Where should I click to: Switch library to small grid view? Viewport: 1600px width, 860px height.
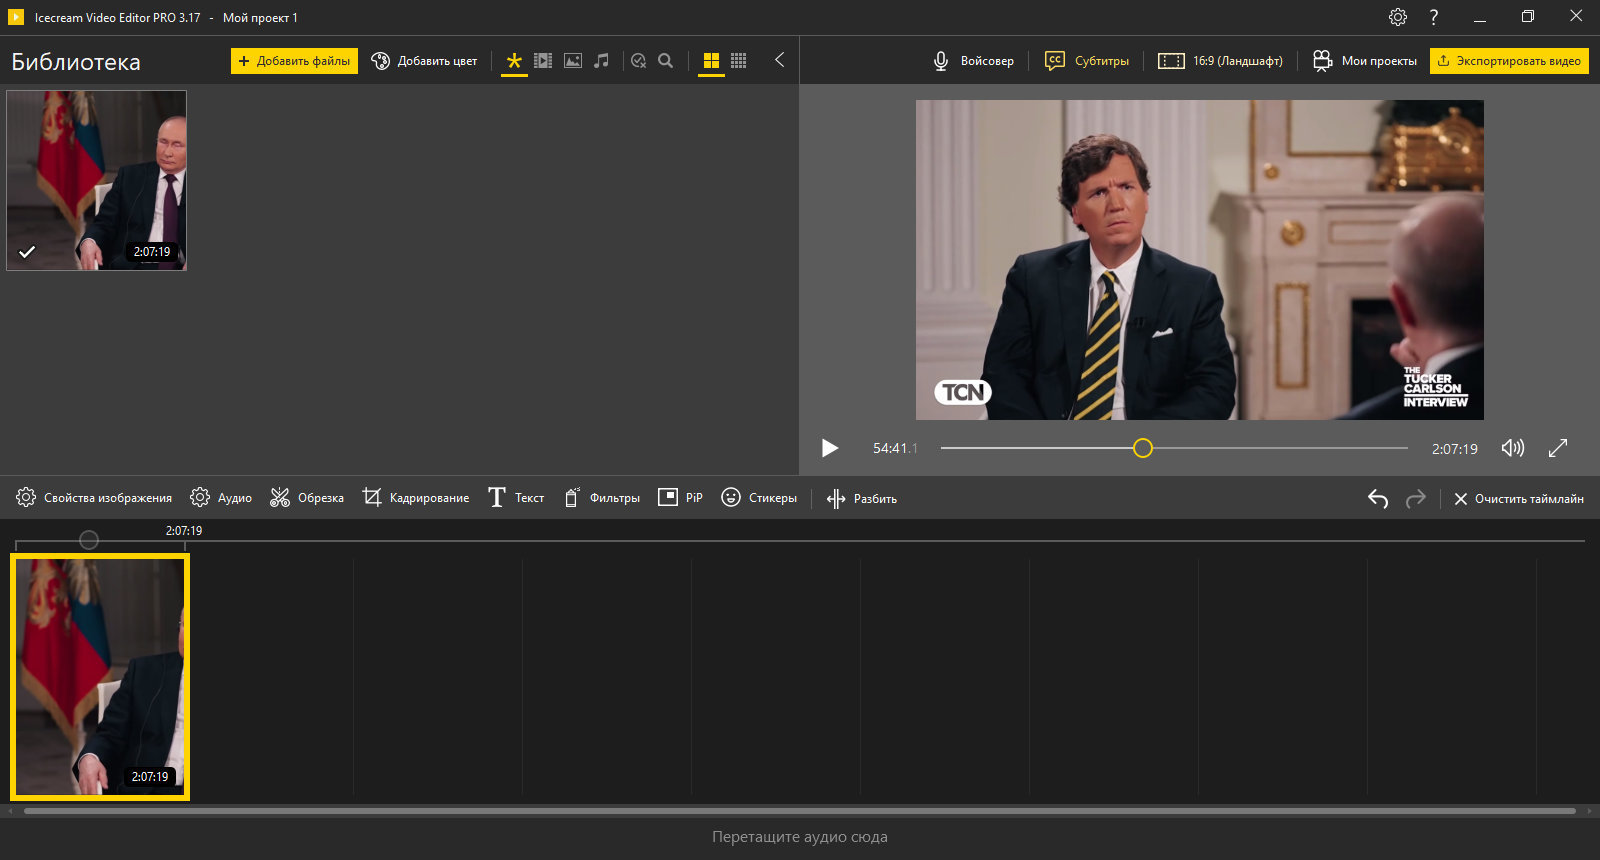[739, 61]
